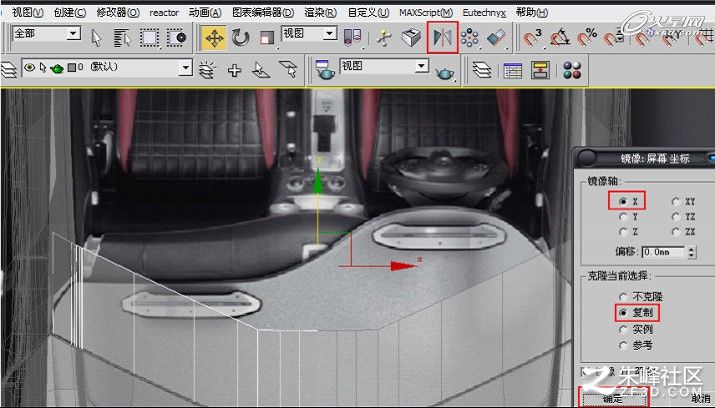This screenshot has height=408, width=715.
Task: Toggle the Percent Snap magnet
Action: pyautogui.click(x=587, y=37)
